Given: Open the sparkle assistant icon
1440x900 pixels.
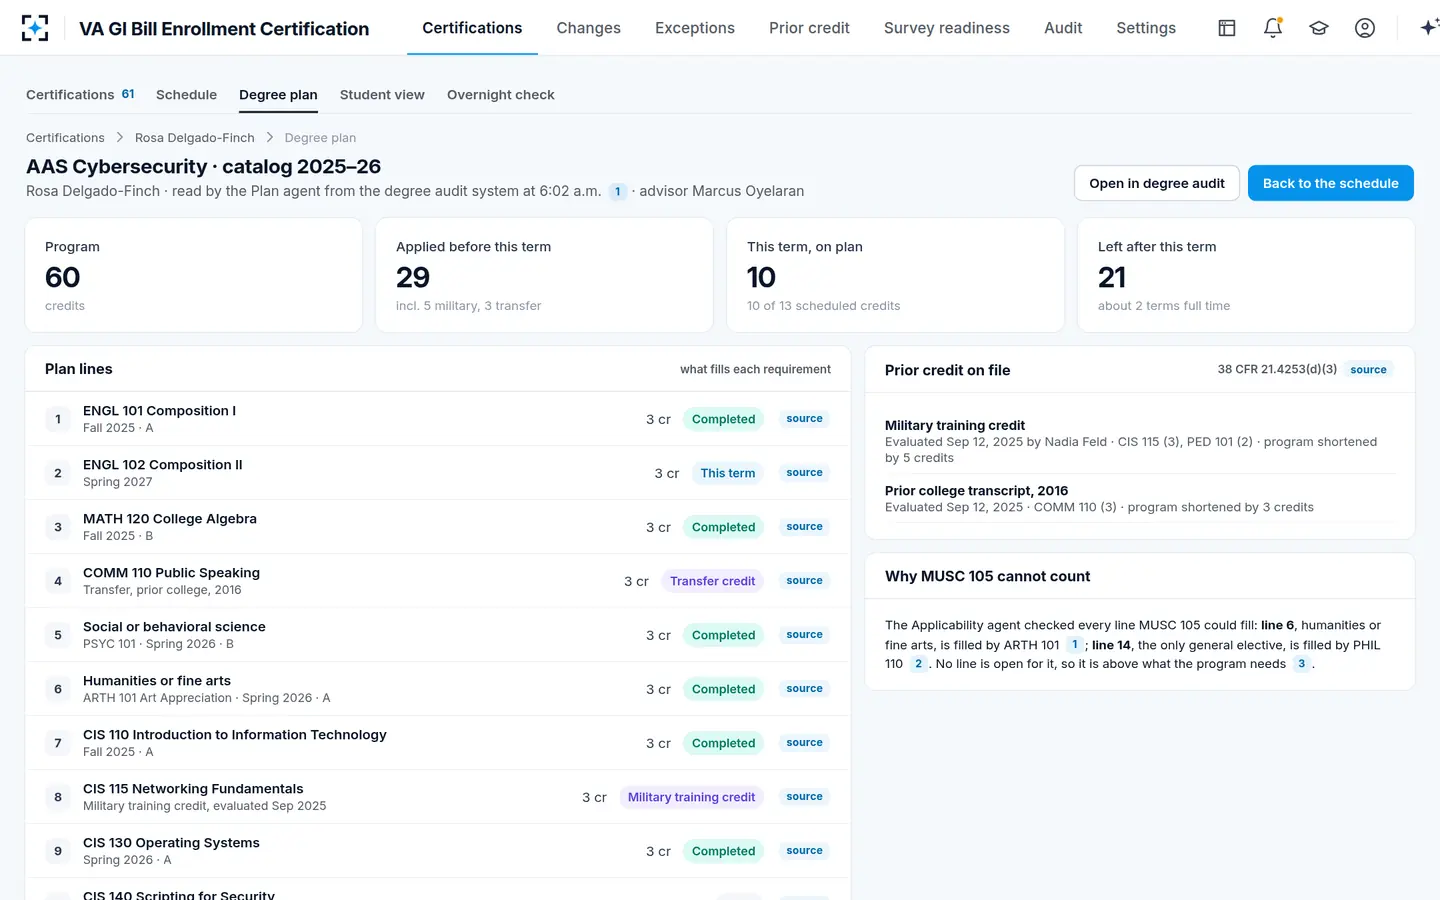Looking at the screenshot, I should [1429, 28].
